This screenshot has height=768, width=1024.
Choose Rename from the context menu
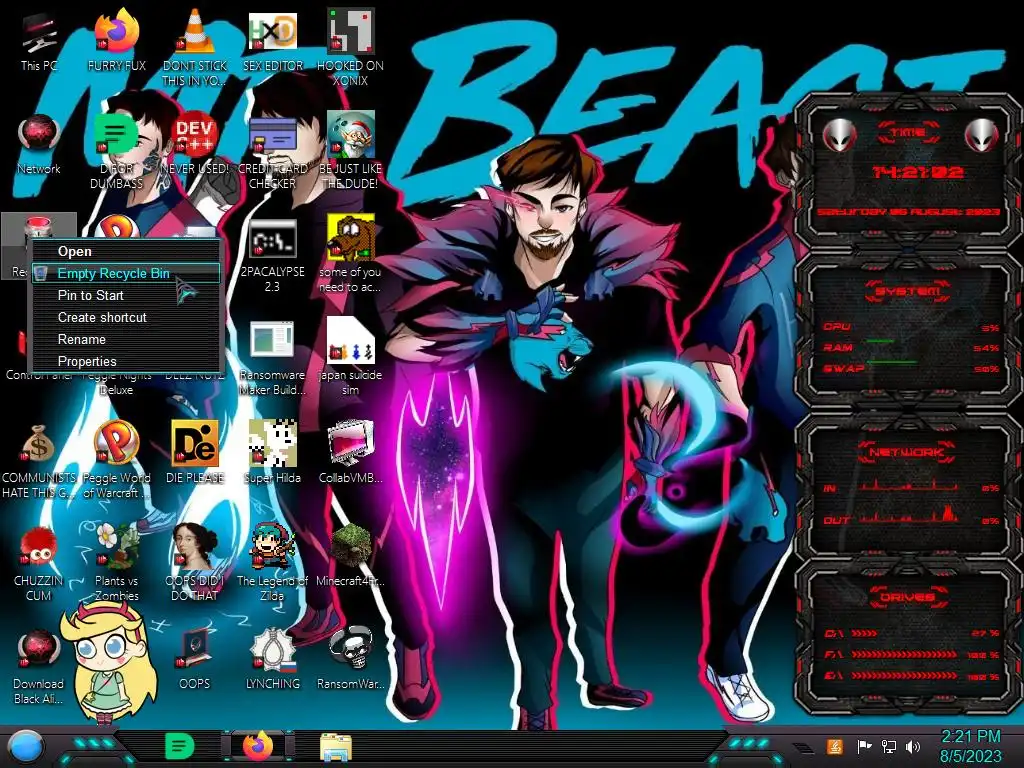point(126,340)
